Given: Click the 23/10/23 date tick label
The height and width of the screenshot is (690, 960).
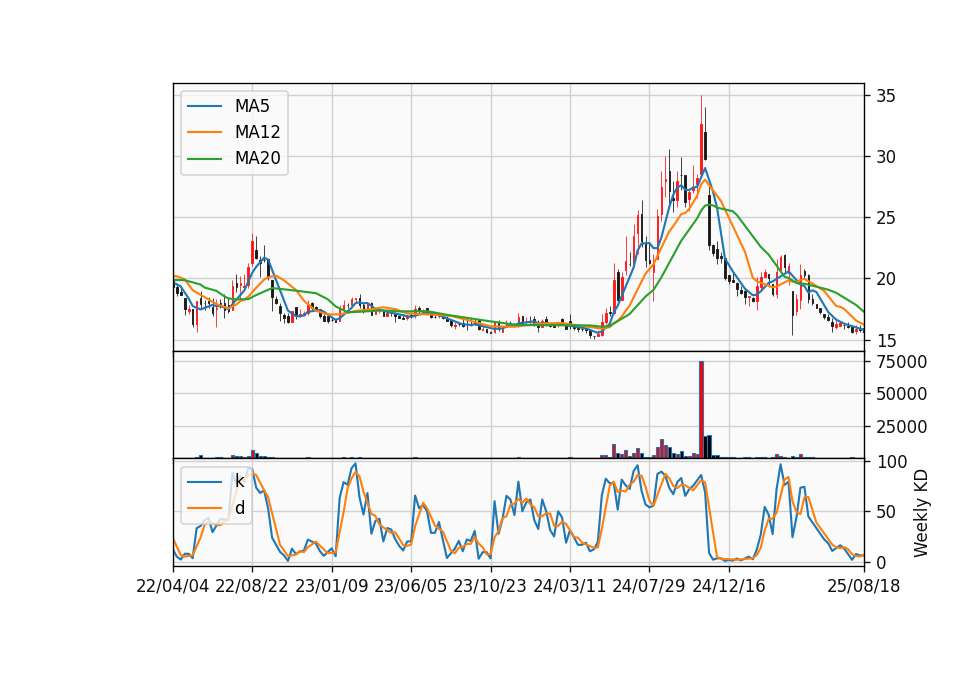Looking at the screenshot, I should 490,586.
